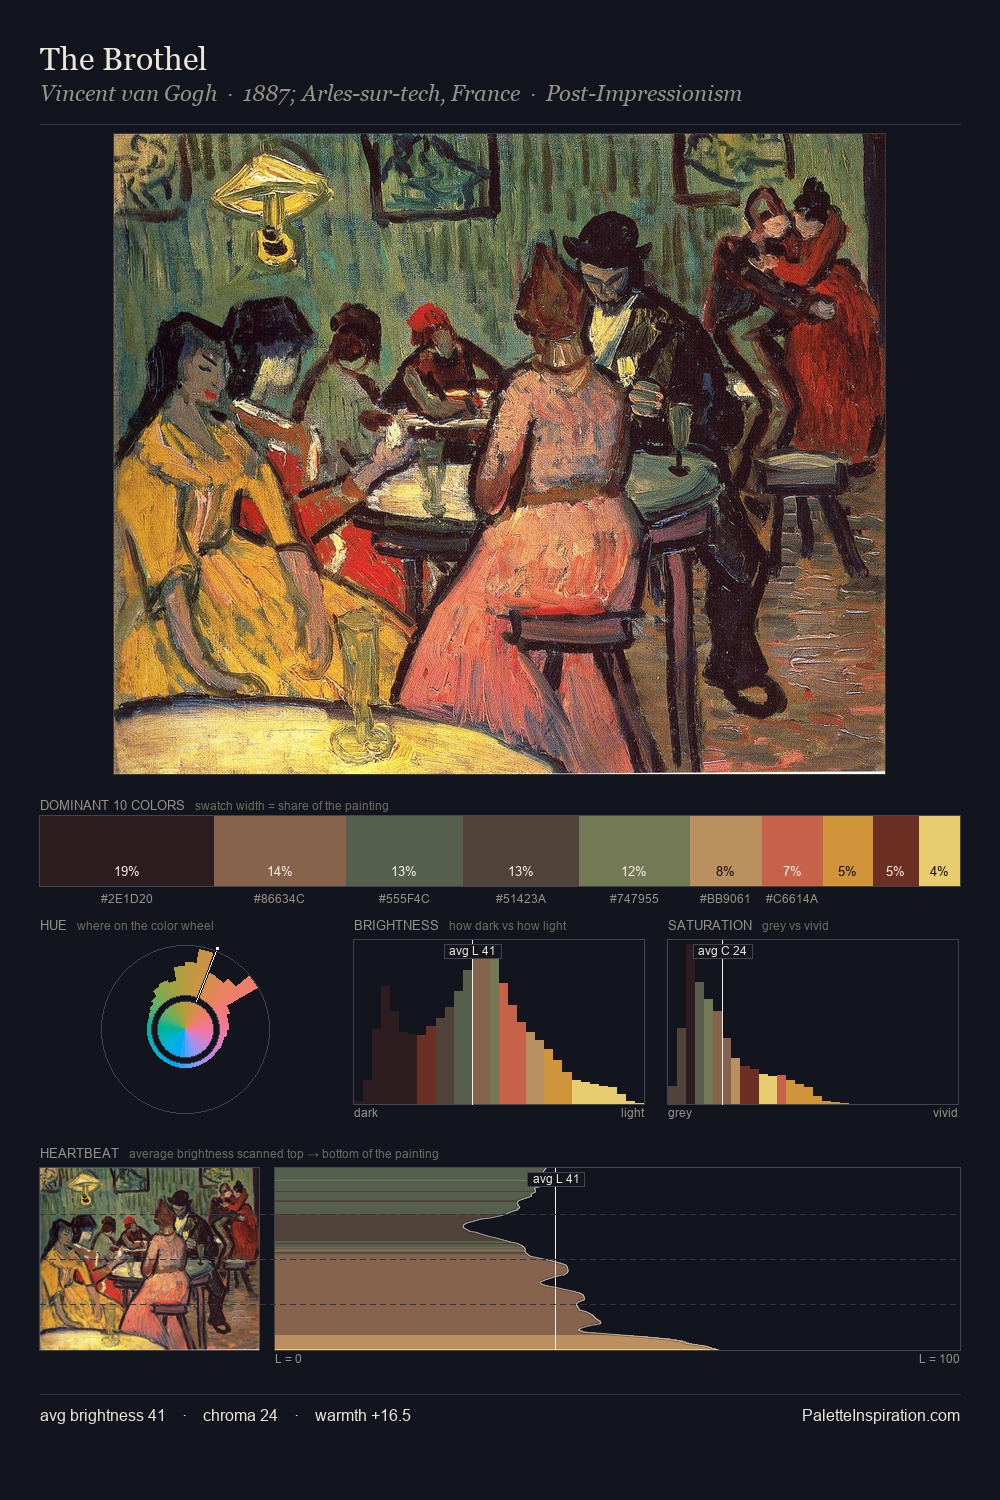Viewport: 1000px width, 1500px height.
Task: Click the 5% golden ochre swatch
Action: pos(848,851)
